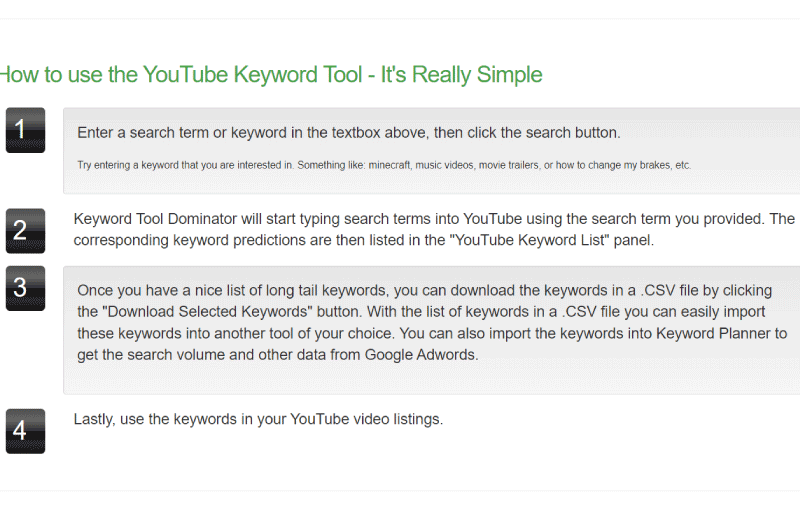Click the step 2 number badge
The width and height of the screenshot is (800, 530).
[26, 231]
